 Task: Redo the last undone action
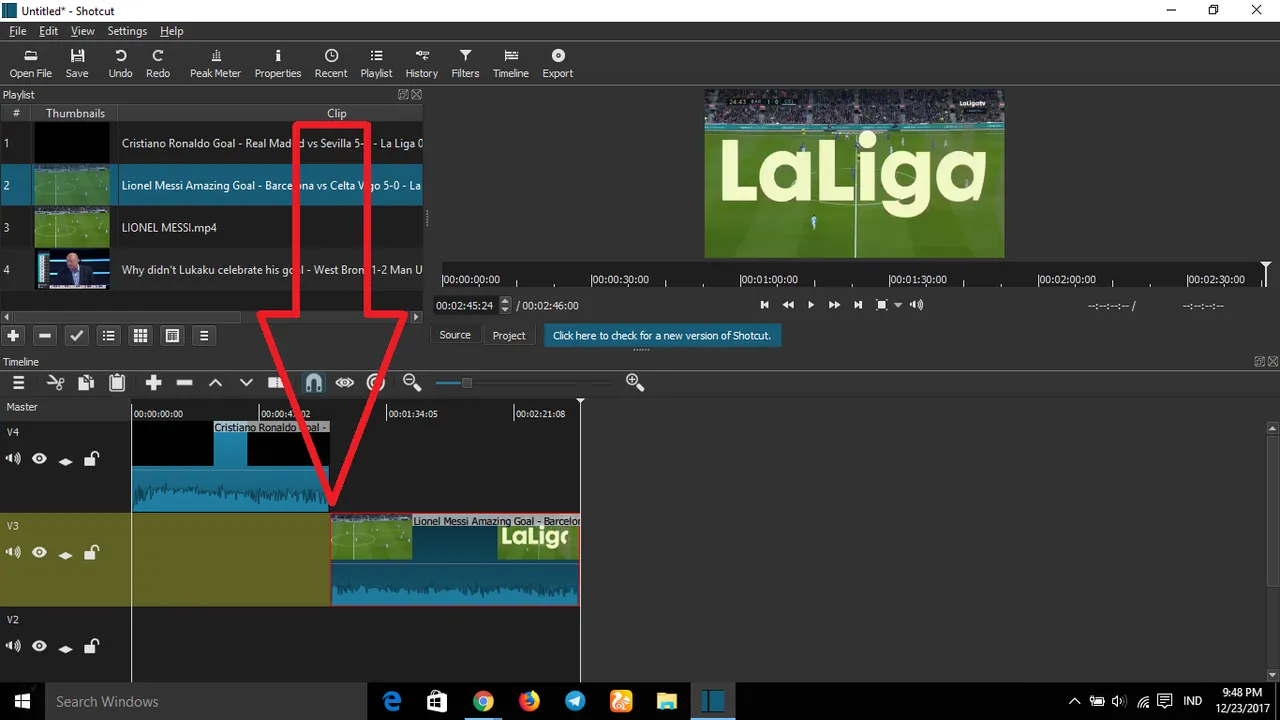coord(158,64)
